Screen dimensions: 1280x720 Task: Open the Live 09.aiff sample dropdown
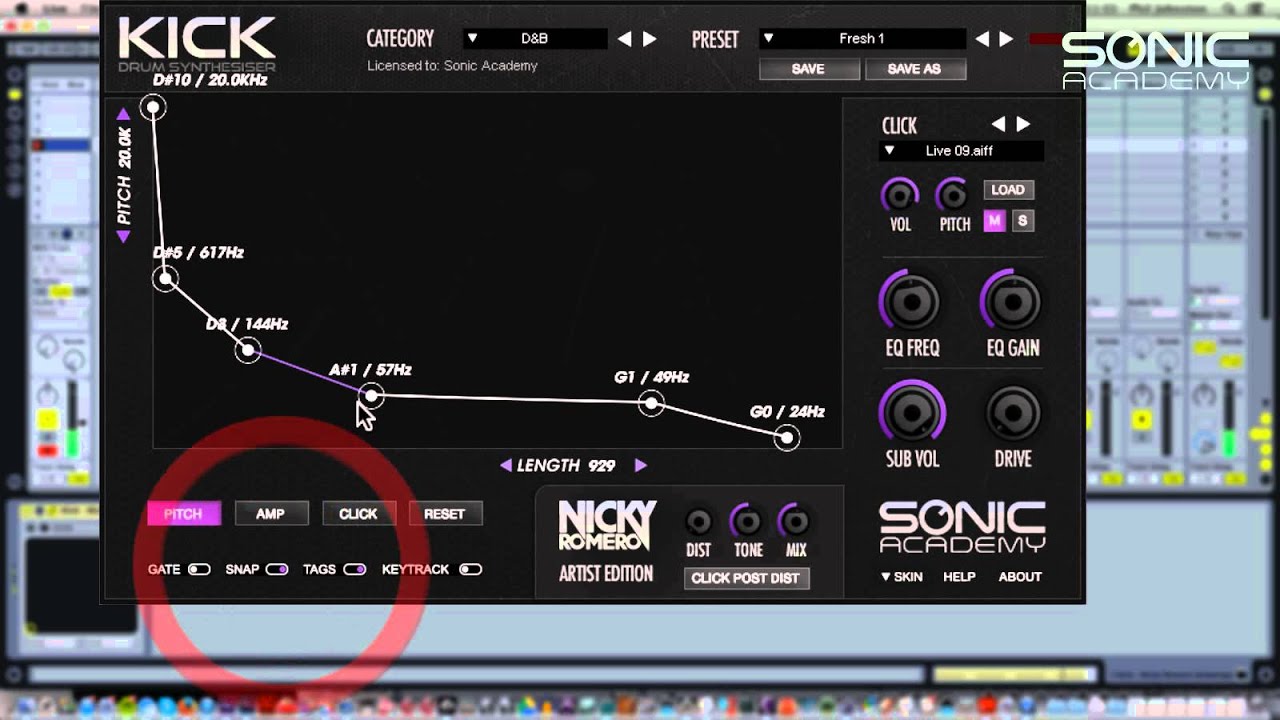[961, 151]
